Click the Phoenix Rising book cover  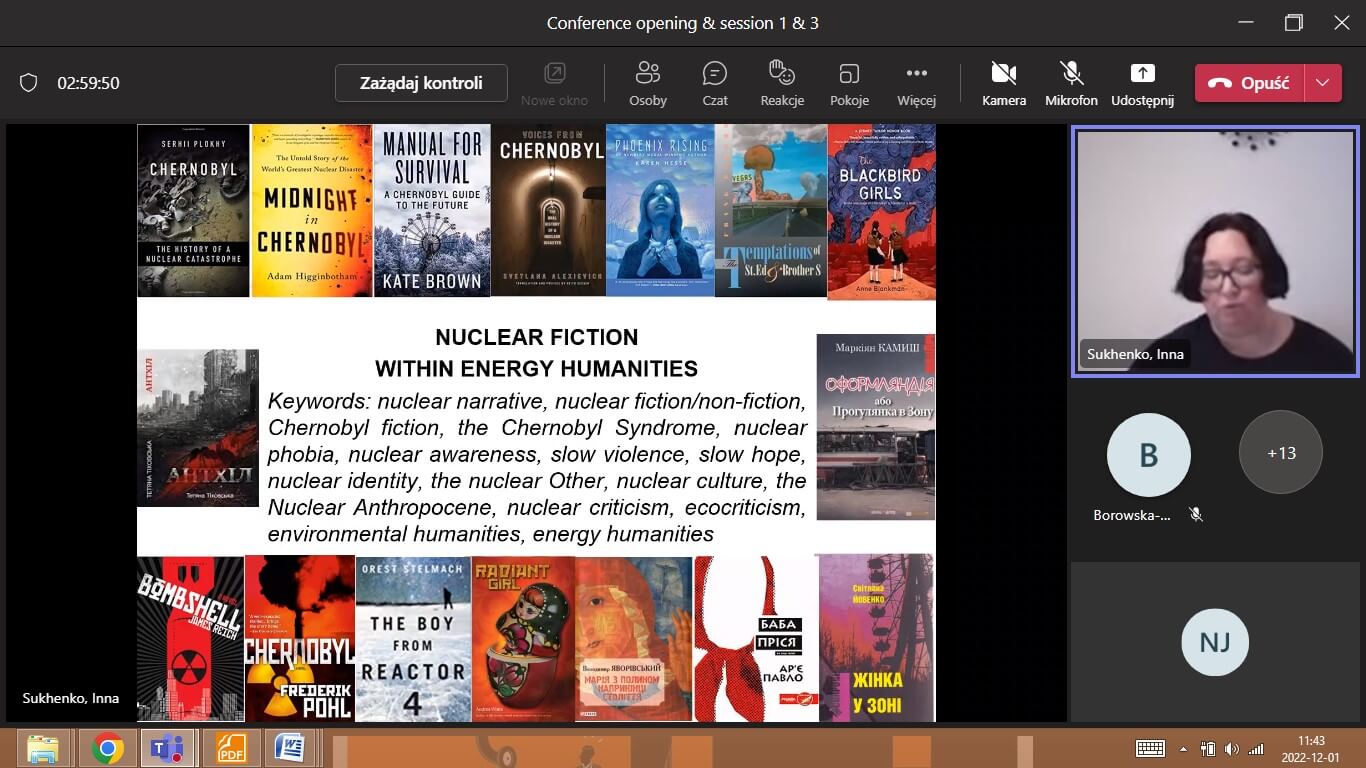coord(660,211)
